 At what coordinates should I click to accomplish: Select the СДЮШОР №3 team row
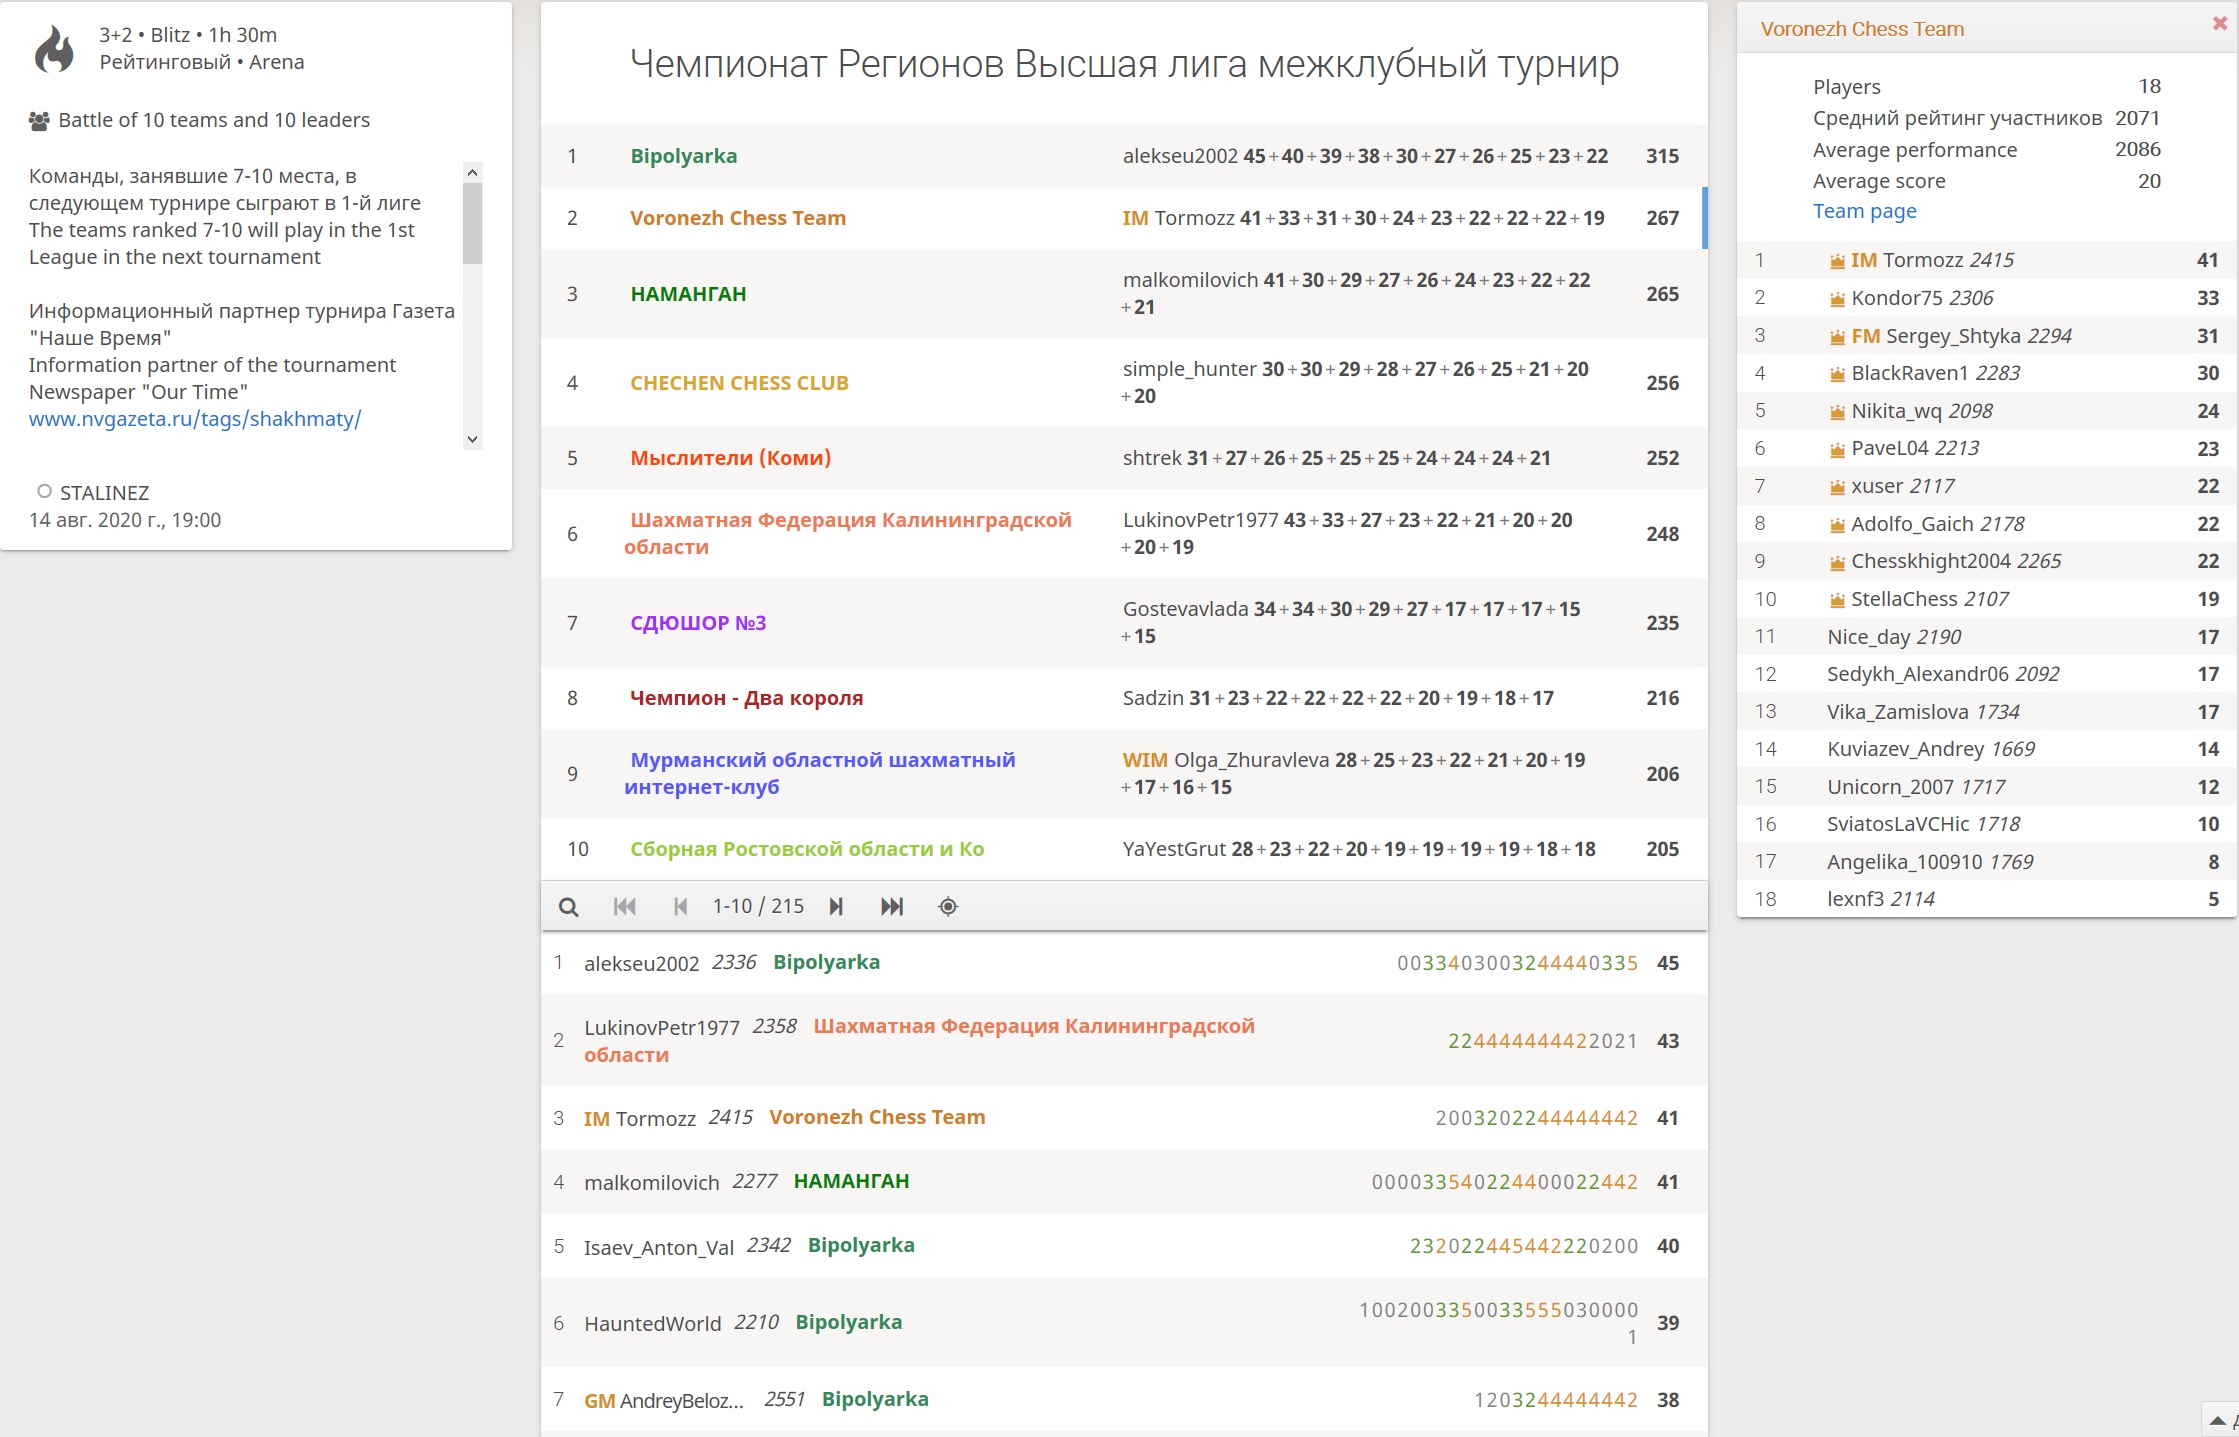1124,623
